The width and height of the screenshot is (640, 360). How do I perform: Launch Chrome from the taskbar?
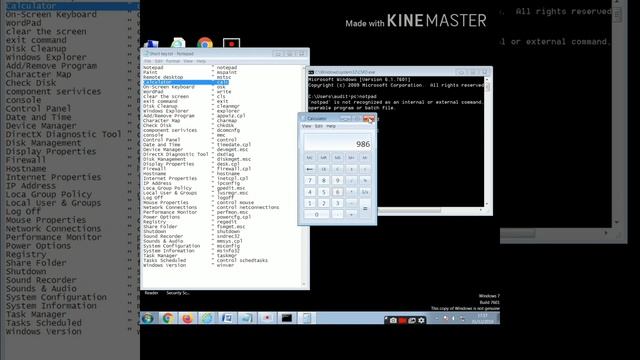tap(167, 318)
